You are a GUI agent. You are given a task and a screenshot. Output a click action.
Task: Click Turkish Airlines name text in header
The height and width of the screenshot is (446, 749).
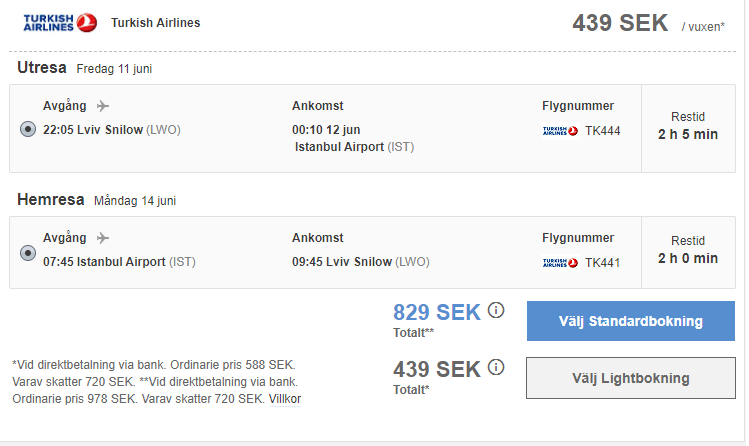(156, 23)
